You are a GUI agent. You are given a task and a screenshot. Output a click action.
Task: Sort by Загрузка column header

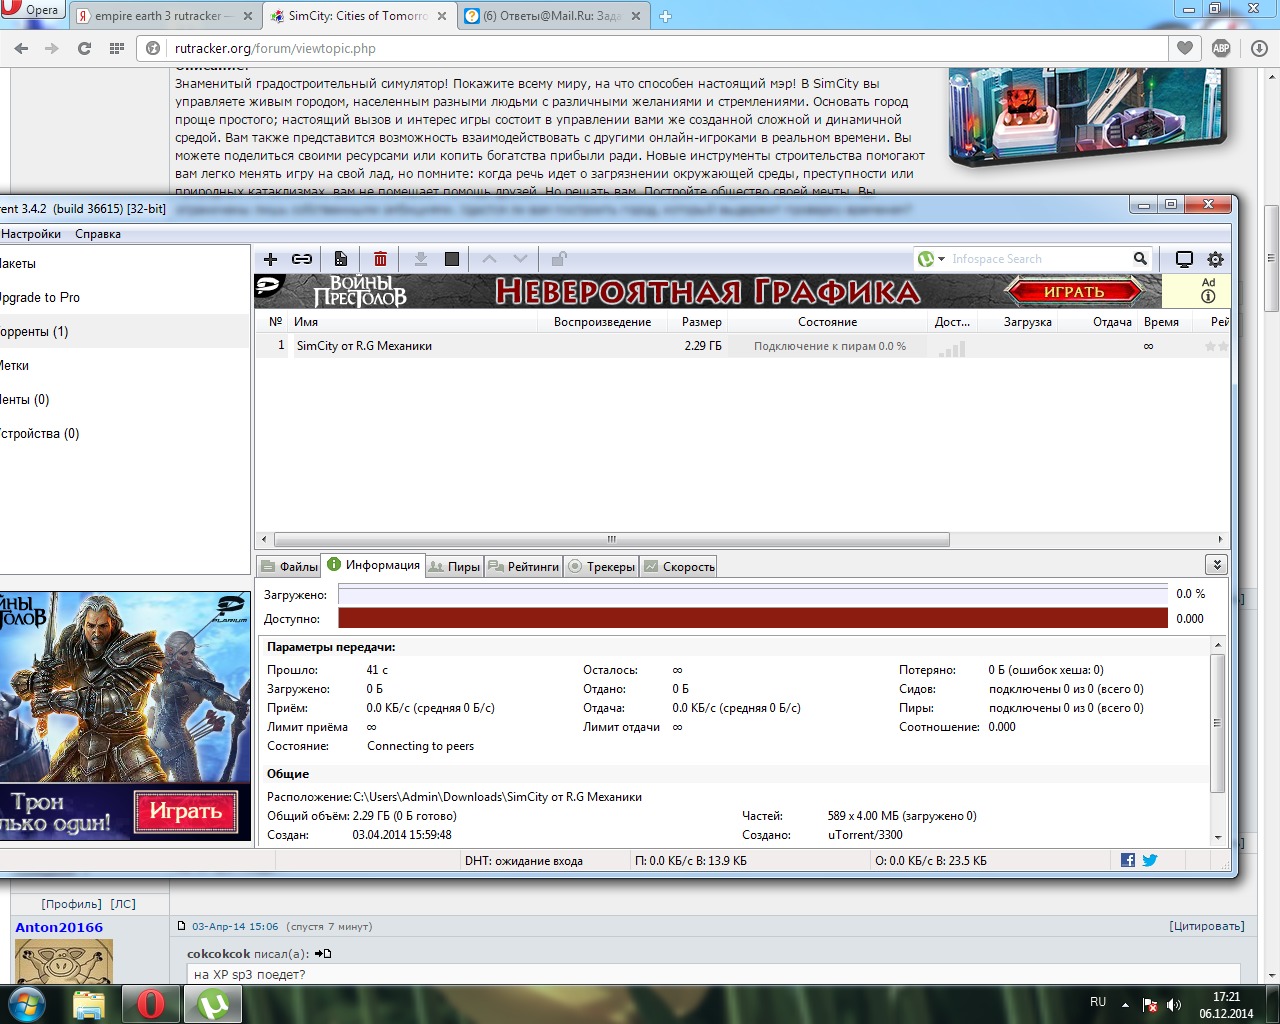[x=1016, y=322]
